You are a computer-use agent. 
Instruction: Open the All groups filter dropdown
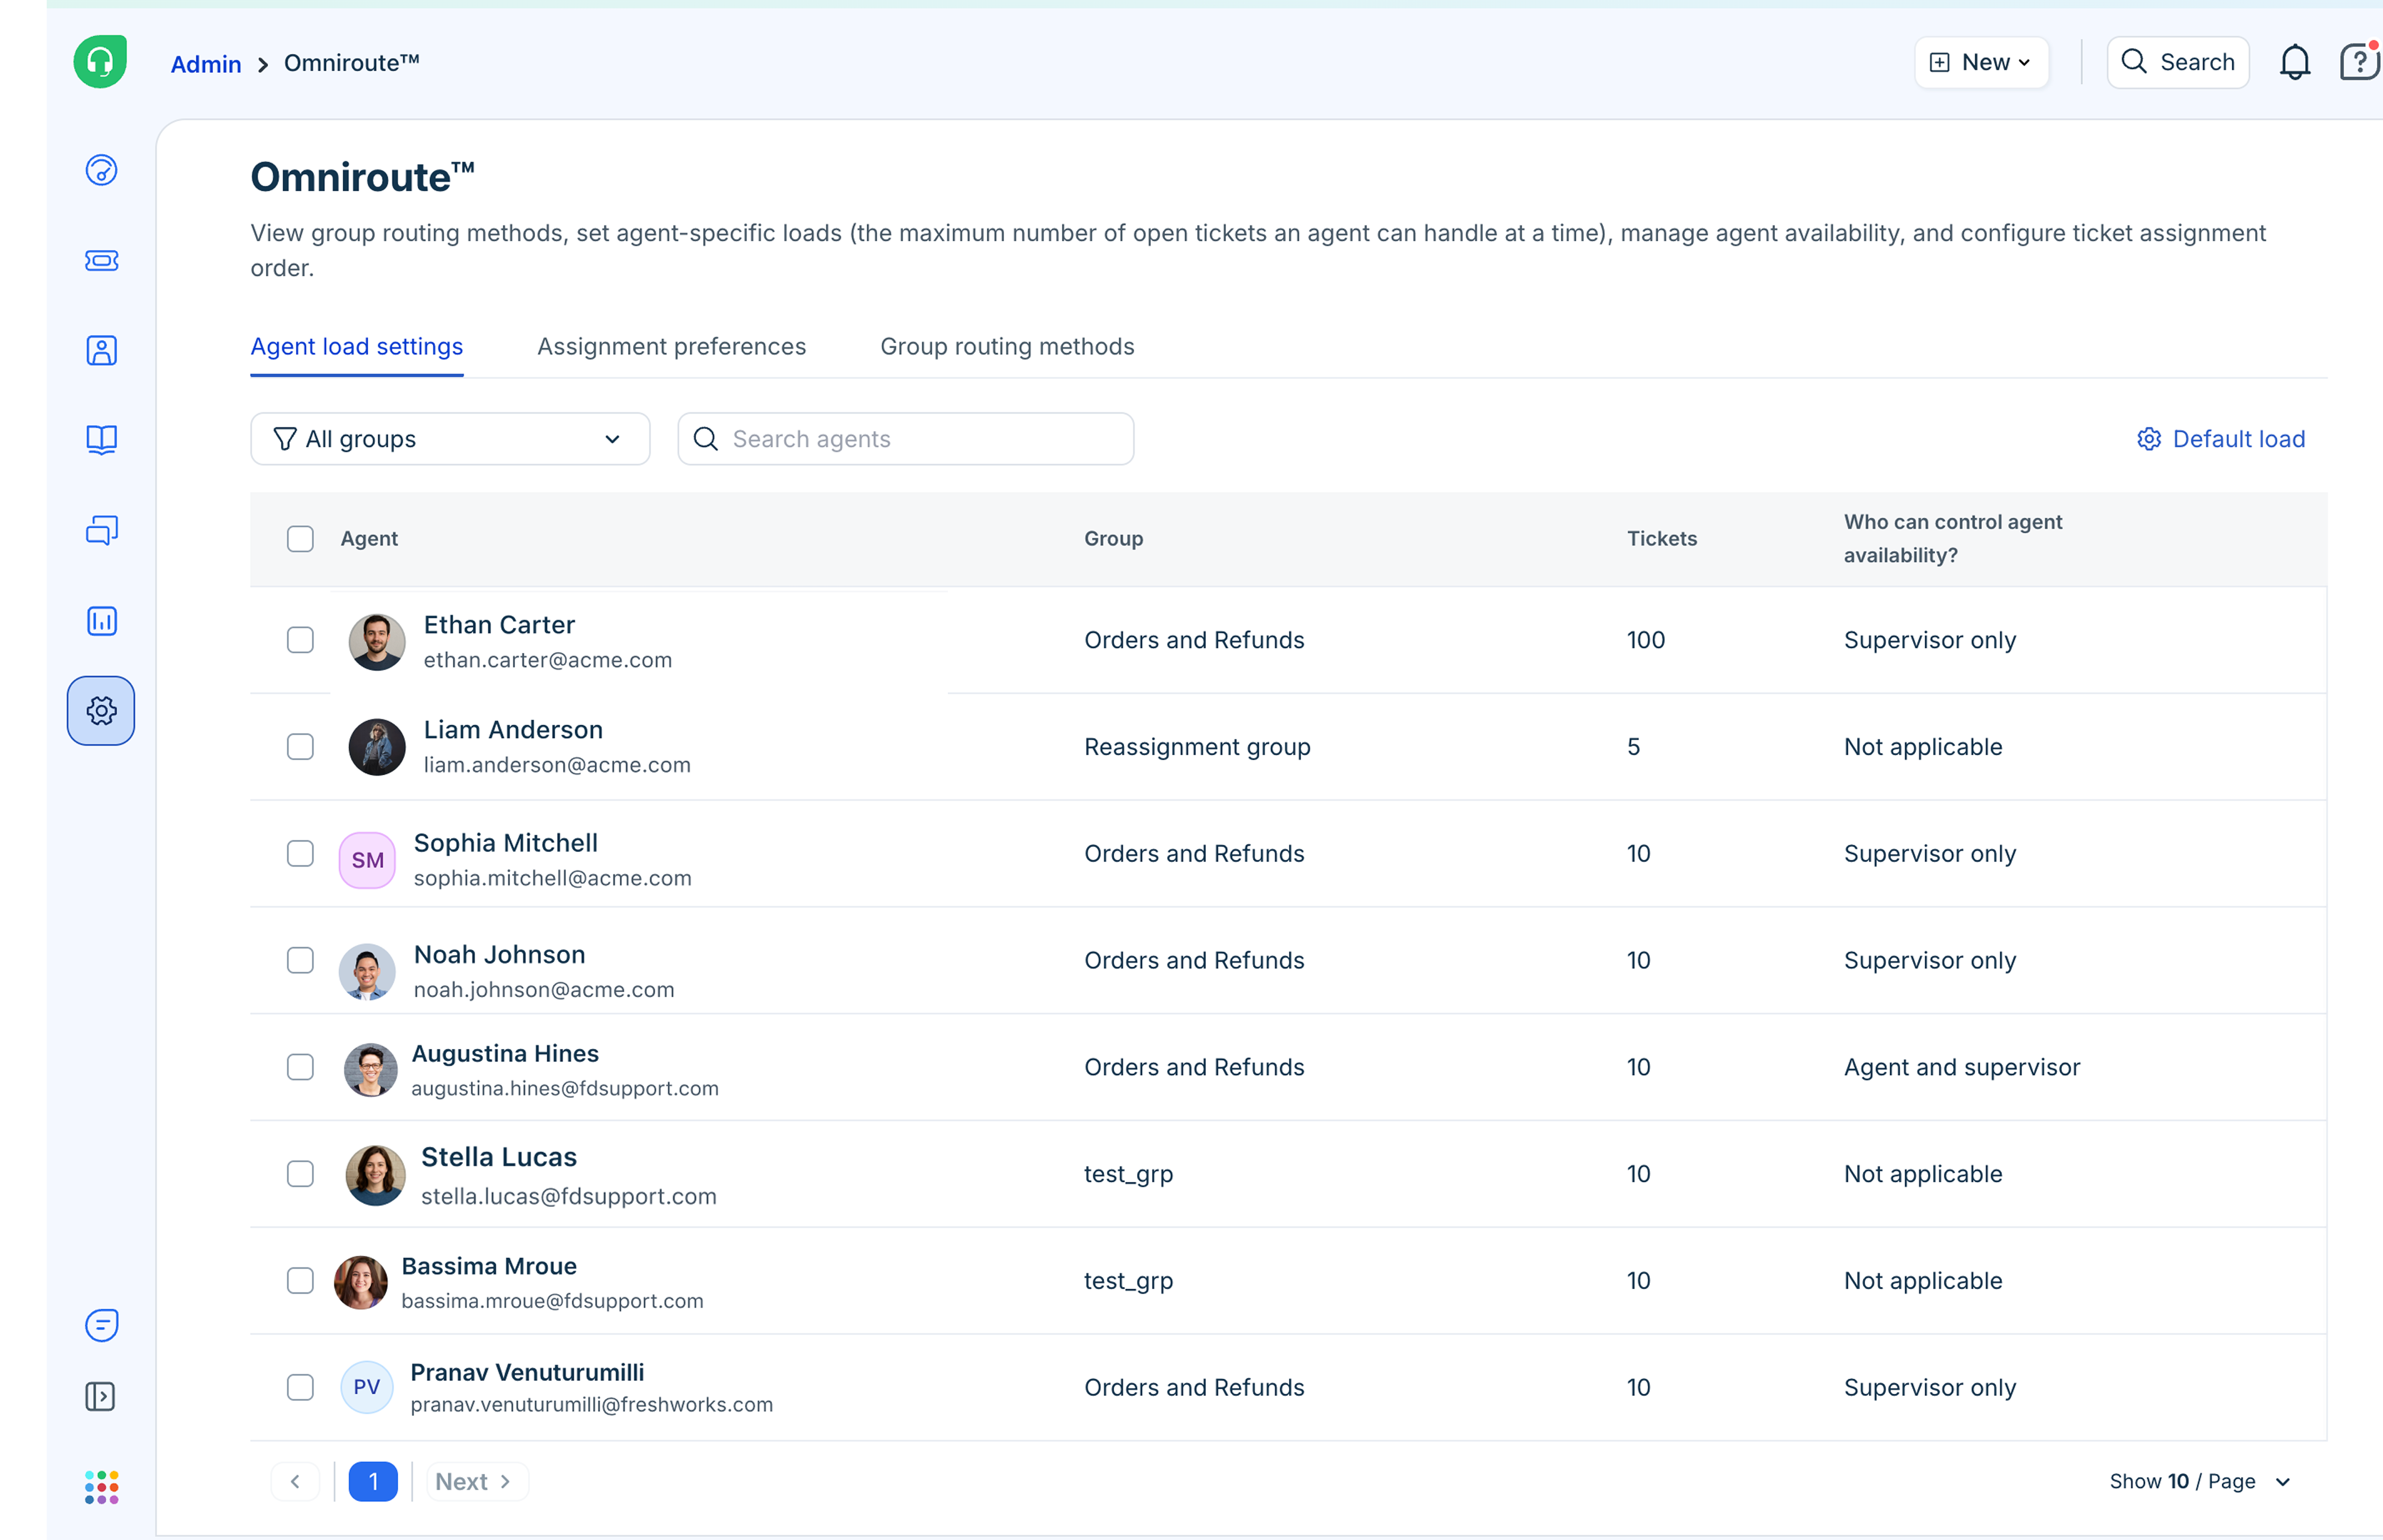(x=450, y=439)
